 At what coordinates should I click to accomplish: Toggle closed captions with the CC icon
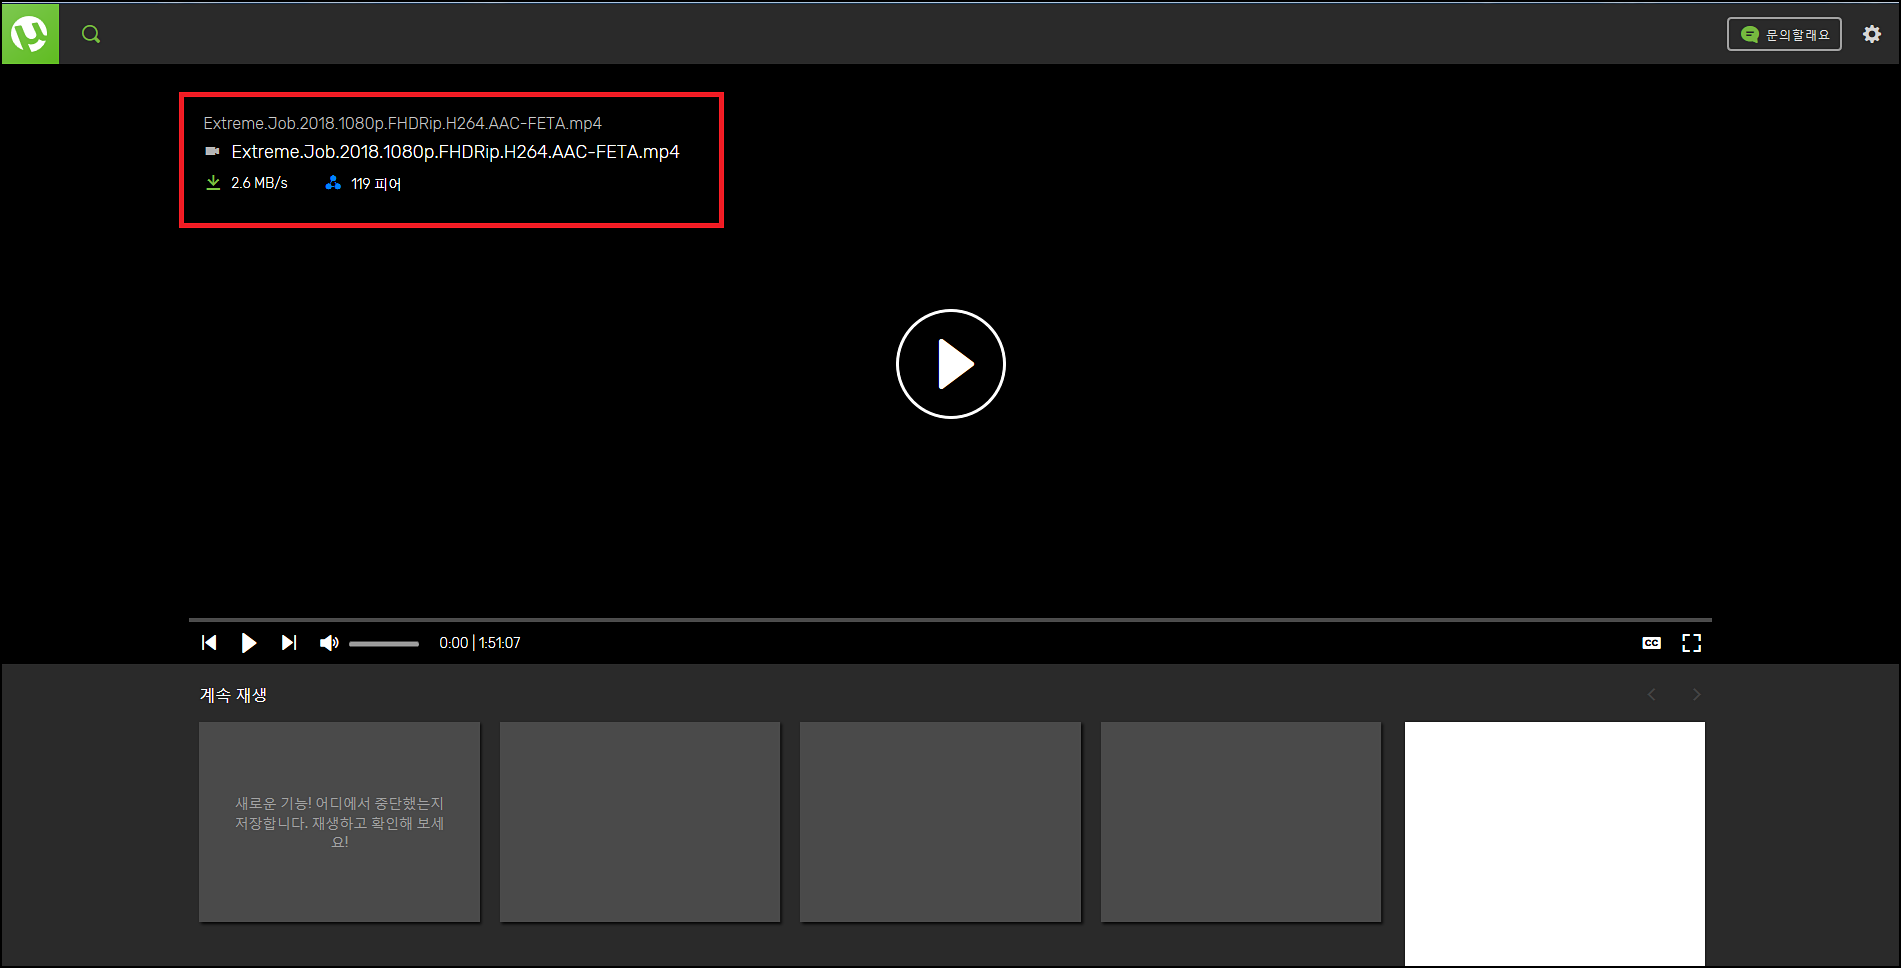[1652, 643]
